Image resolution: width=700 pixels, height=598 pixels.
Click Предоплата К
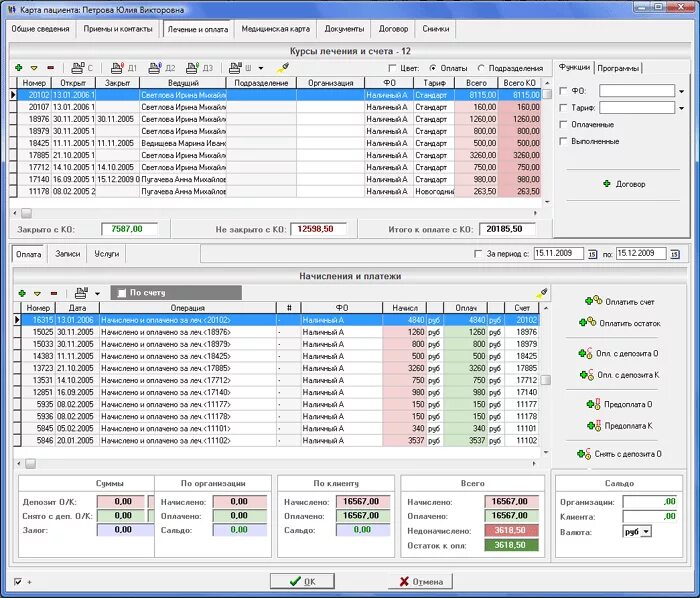(620, 426)
